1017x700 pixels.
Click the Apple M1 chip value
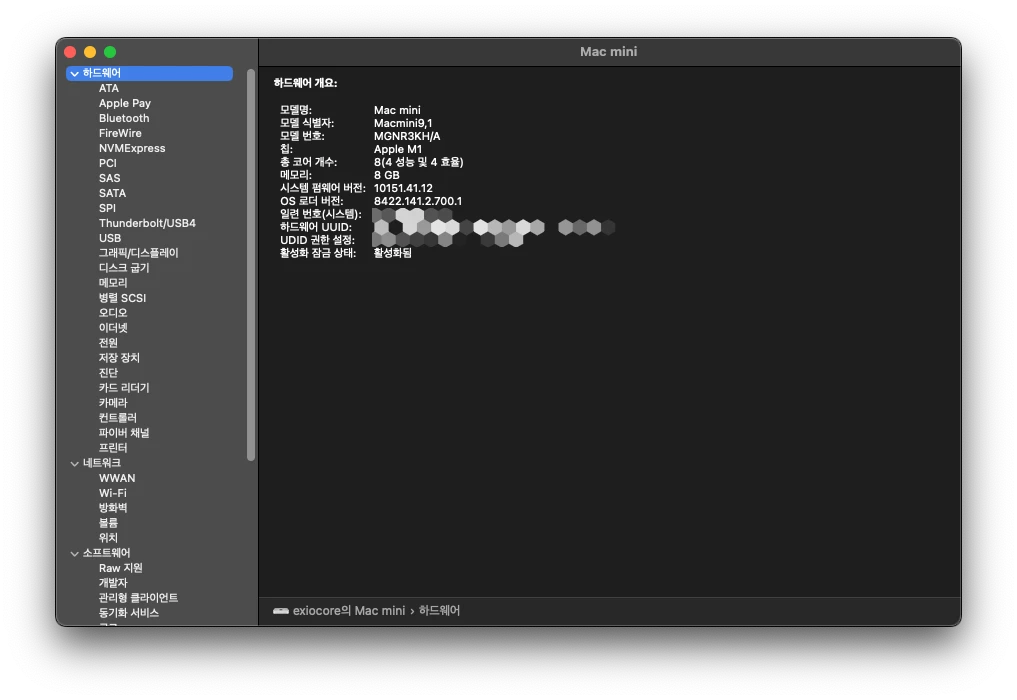click(398, 149)
